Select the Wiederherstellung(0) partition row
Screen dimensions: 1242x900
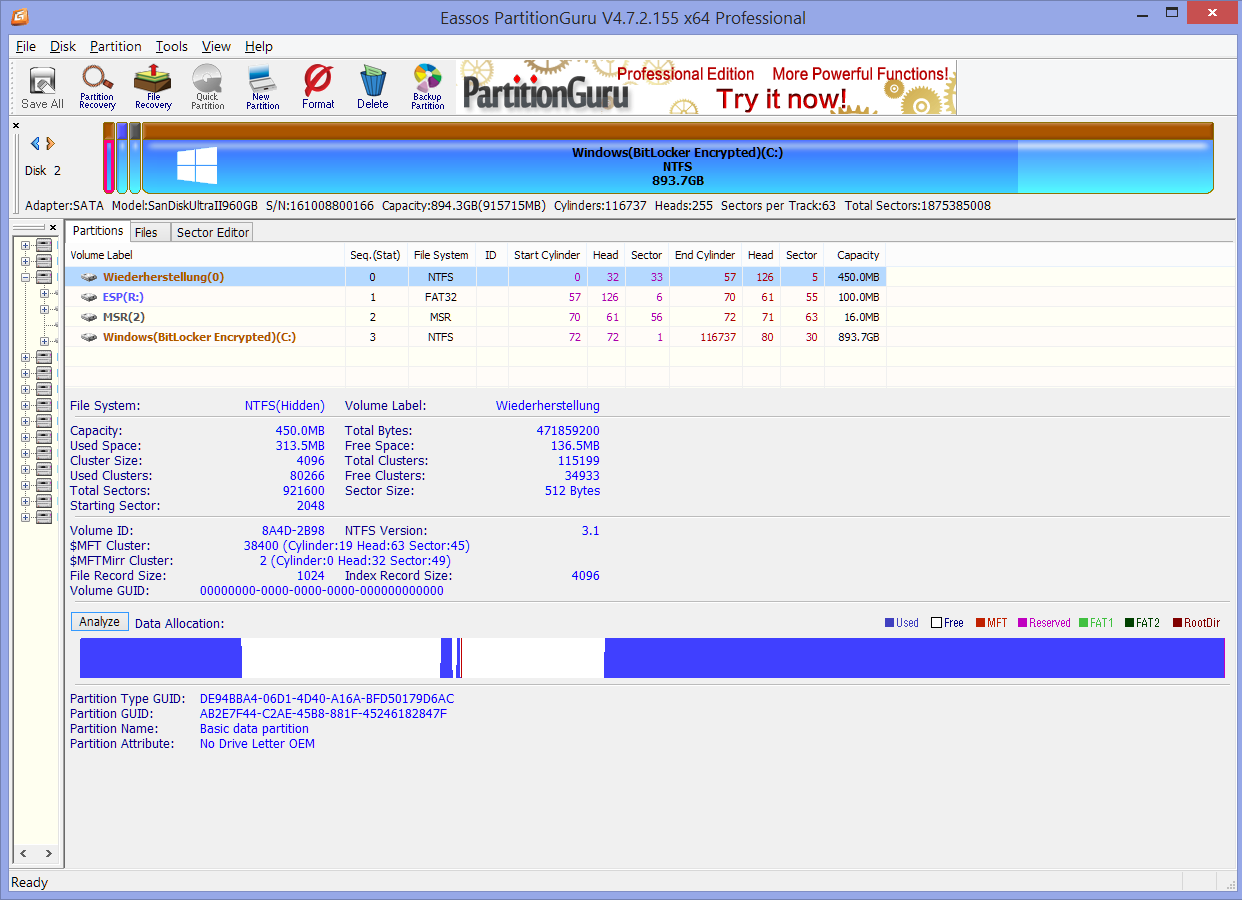pos(476,277)
